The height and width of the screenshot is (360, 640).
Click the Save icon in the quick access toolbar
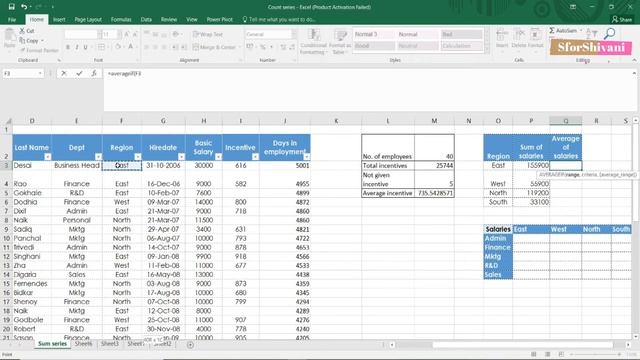pos(11,7)
